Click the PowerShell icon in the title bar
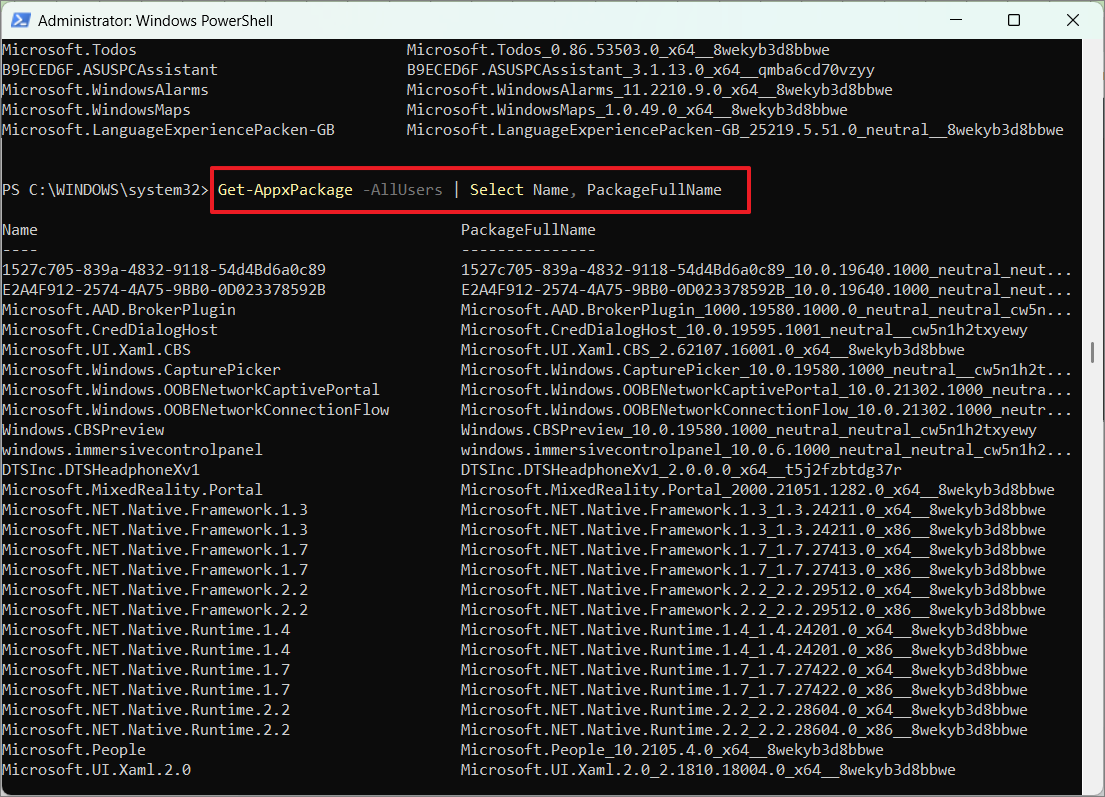Image resolution: width=1105 pixels, height=797 pixels. click(20, 20)
